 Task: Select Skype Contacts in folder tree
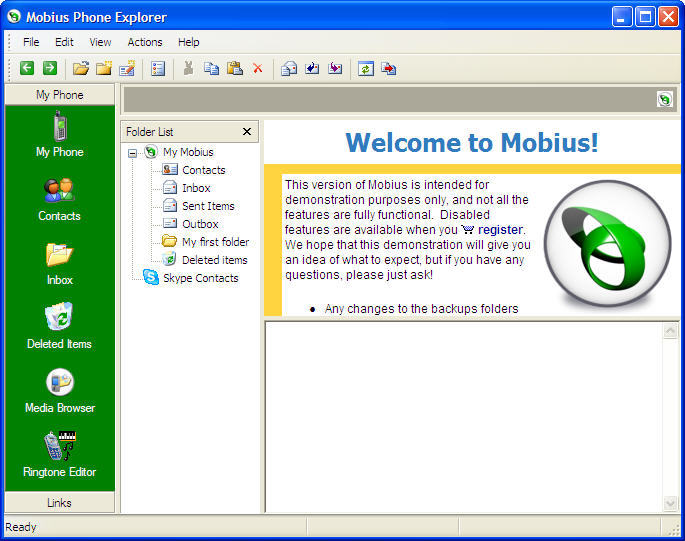(201, 278)
